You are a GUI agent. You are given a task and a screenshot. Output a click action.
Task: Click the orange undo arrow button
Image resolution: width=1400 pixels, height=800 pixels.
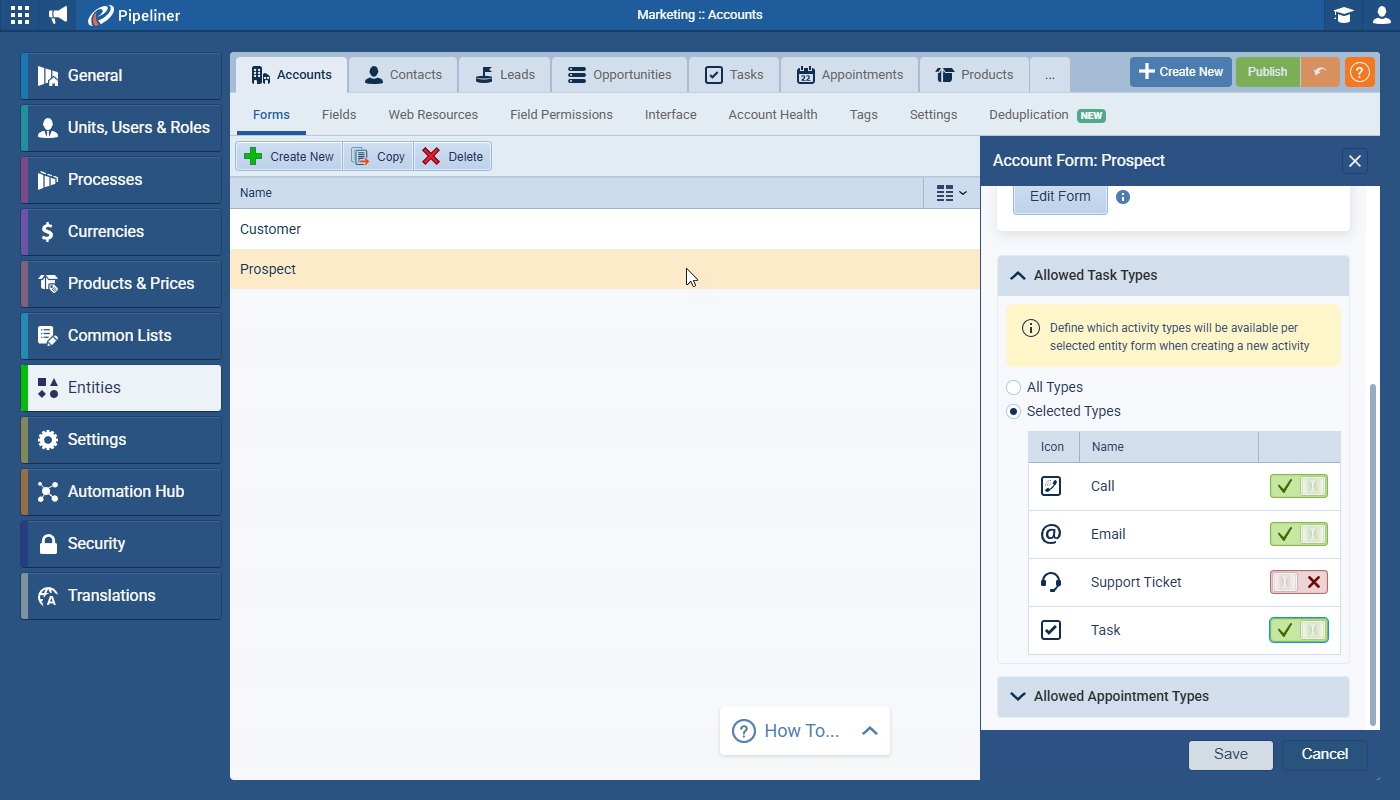pyautogui.click(x=1320, y=72)
